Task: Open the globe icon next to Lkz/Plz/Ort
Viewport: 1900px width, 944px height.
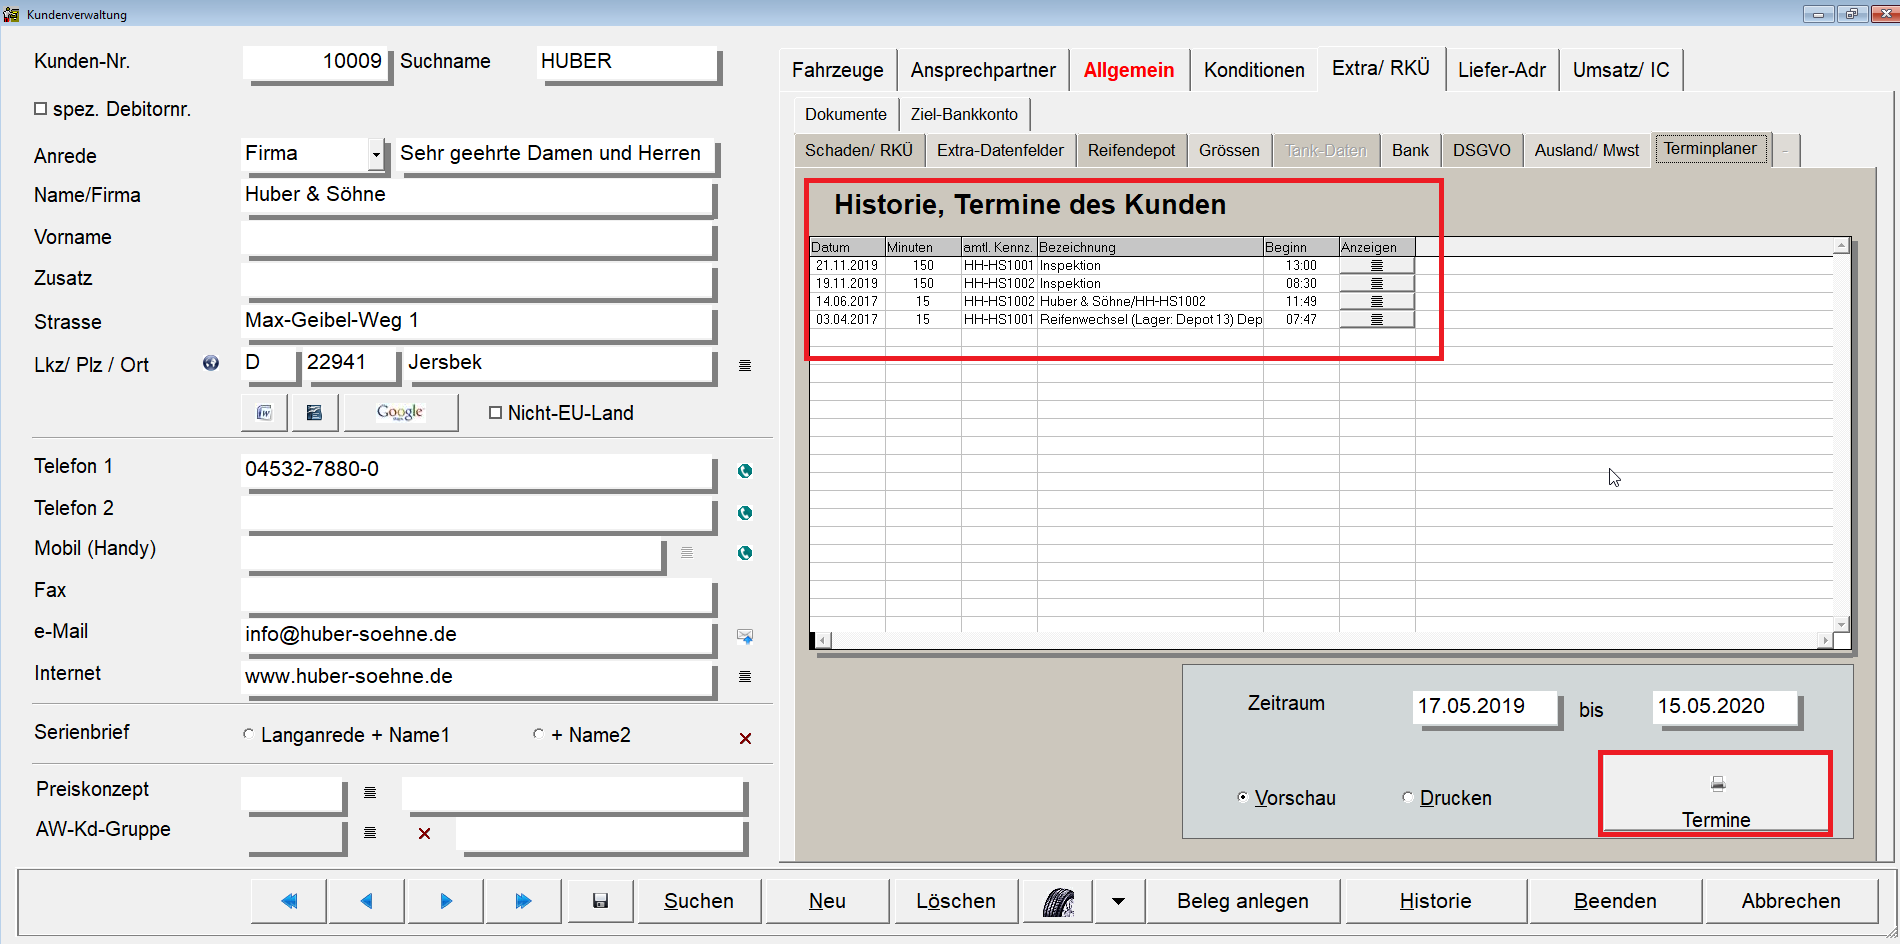Action: click(211, 363)
